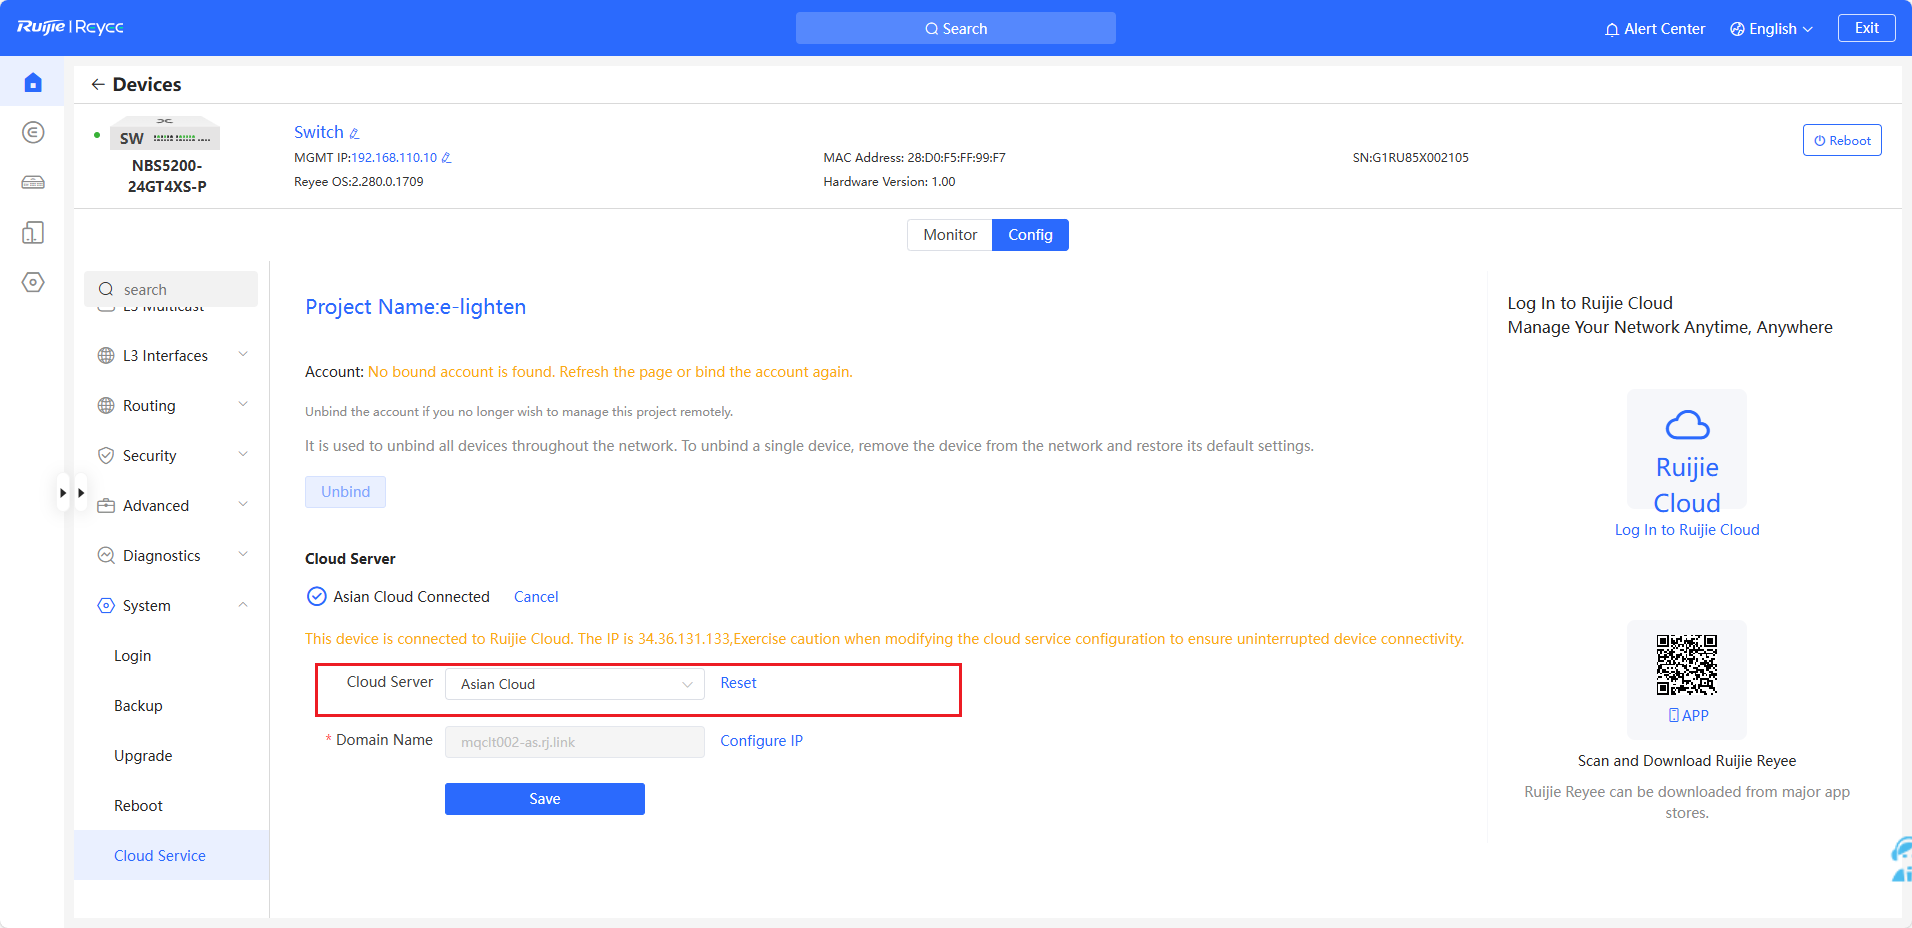Click the Switch device name link
This screenshot has height=928, width=1912.
tap(319, 132)
